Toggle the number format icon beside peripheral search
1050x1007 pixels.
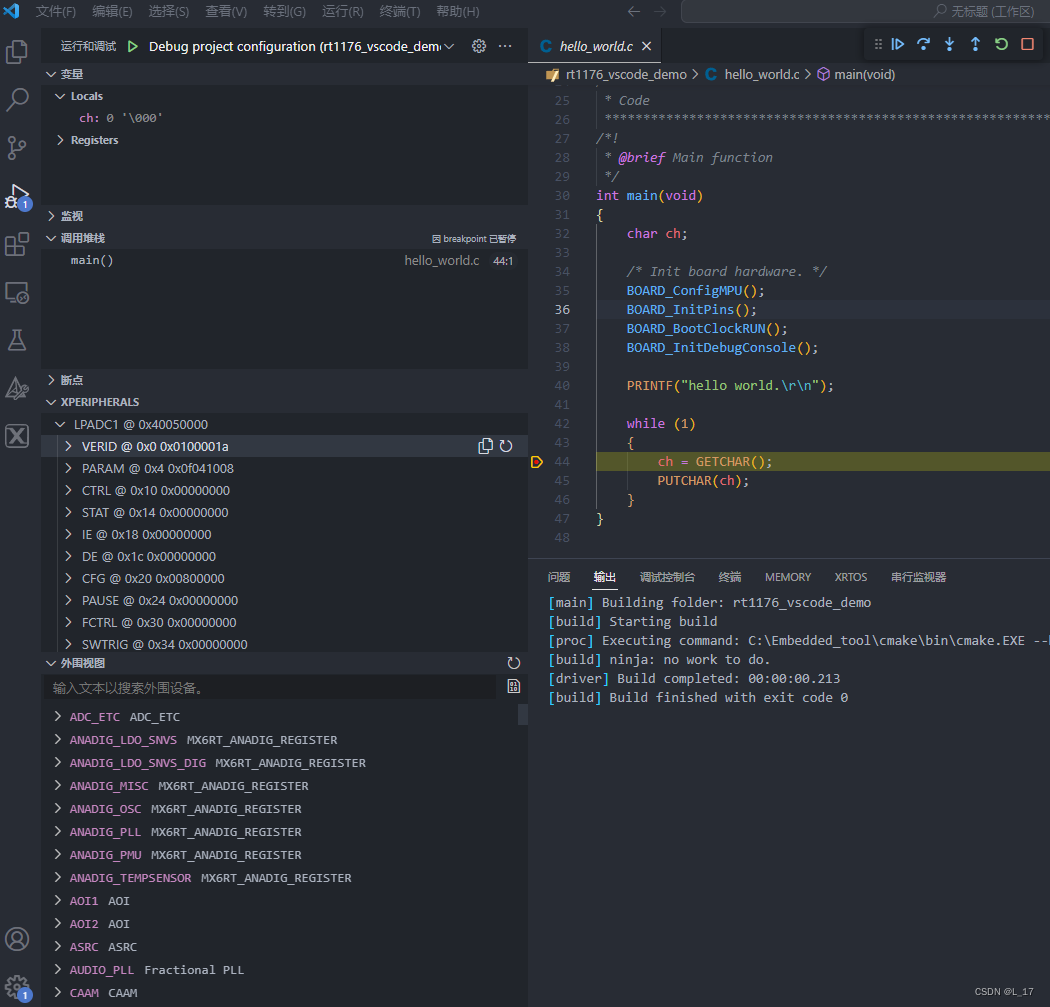tap(514, 686)
